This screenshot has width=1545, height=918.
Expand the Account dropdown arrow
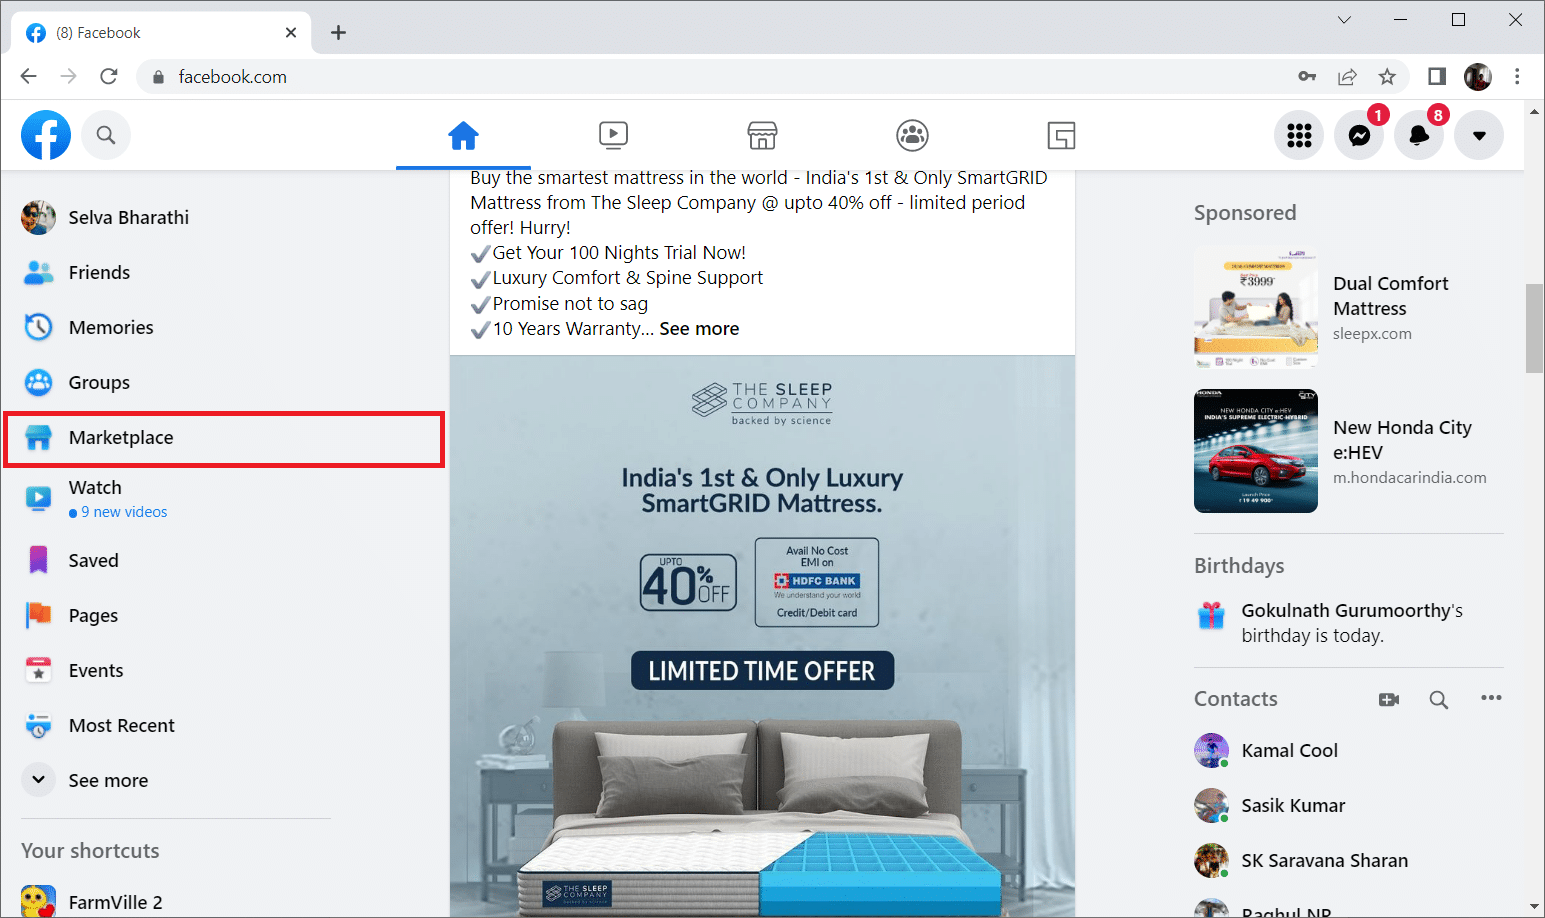[1479, 135]
